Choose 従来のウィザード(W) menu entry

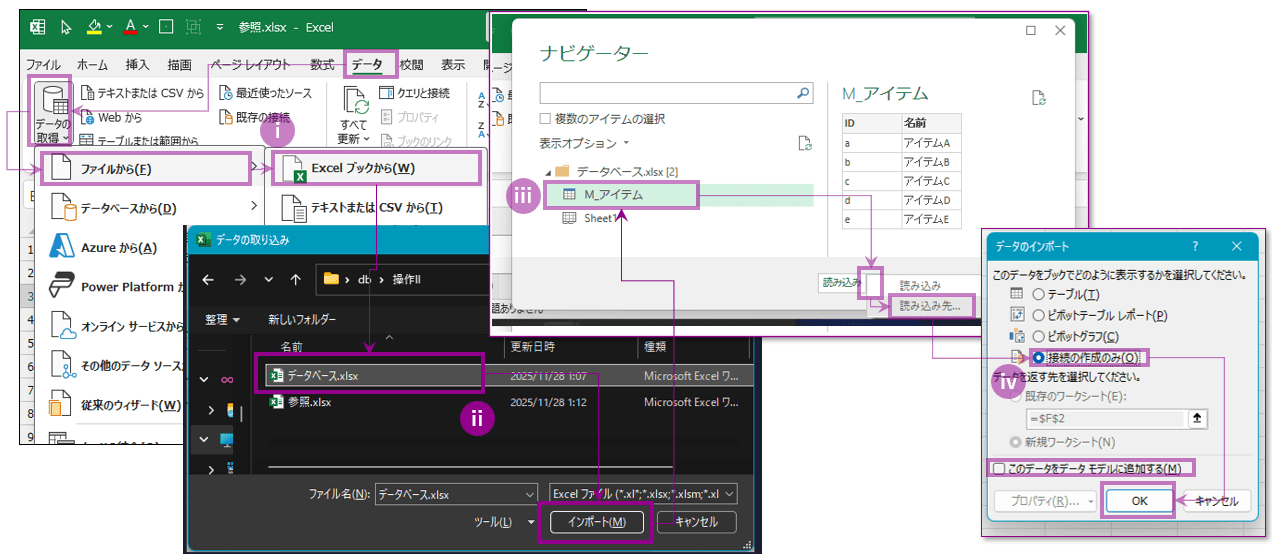coord(115,405)
